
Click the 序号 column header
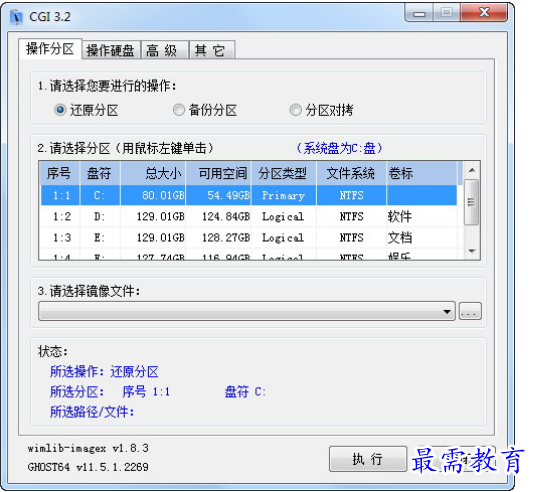[x=59, y=173]
